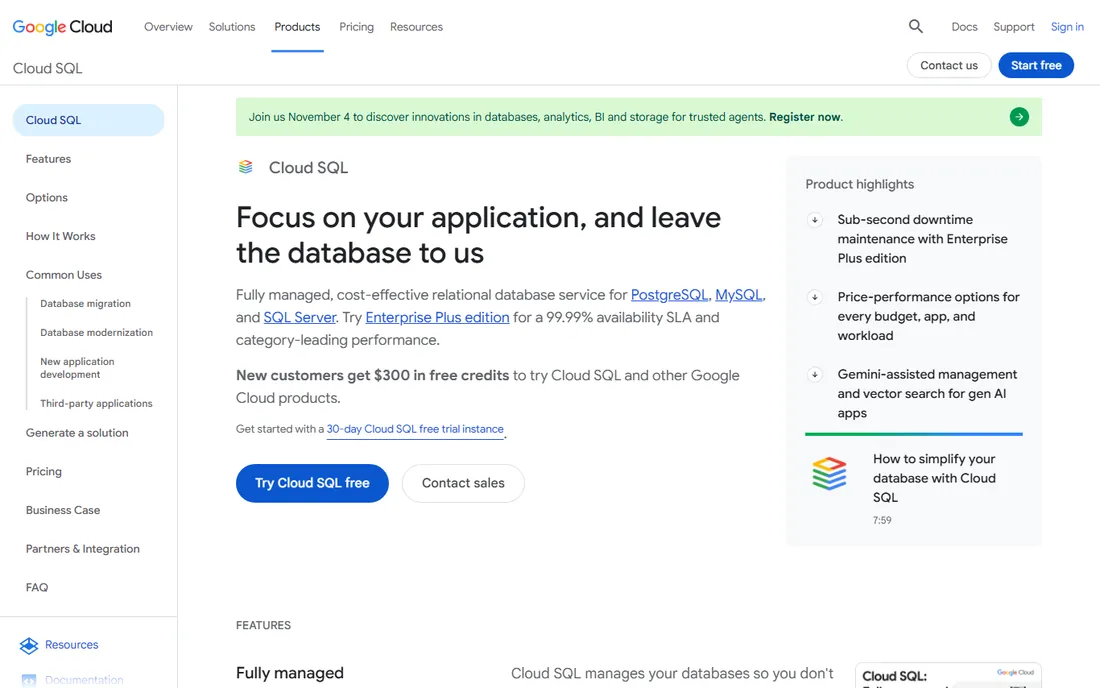Follow the PostgreSQL link
This screenshot has width=1100, height=688.
pos(669,295)
